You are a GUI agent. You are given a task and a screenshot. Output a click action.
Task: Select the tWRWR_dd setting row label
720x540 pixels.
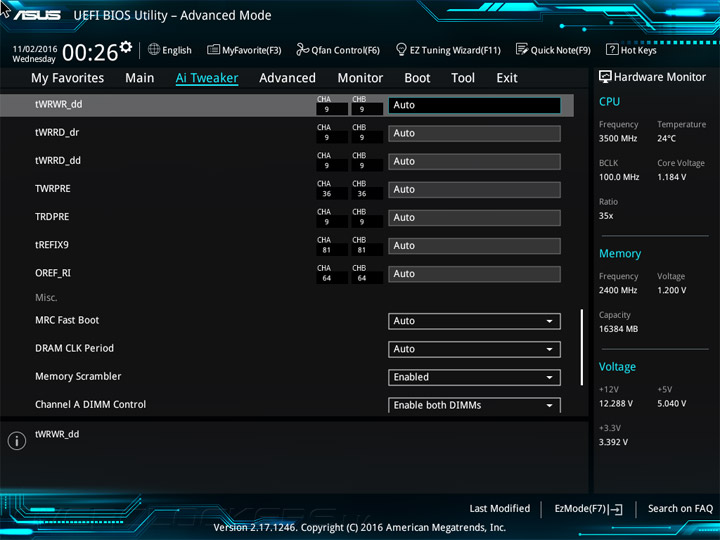pyautogui.click(x=58, y=104)
